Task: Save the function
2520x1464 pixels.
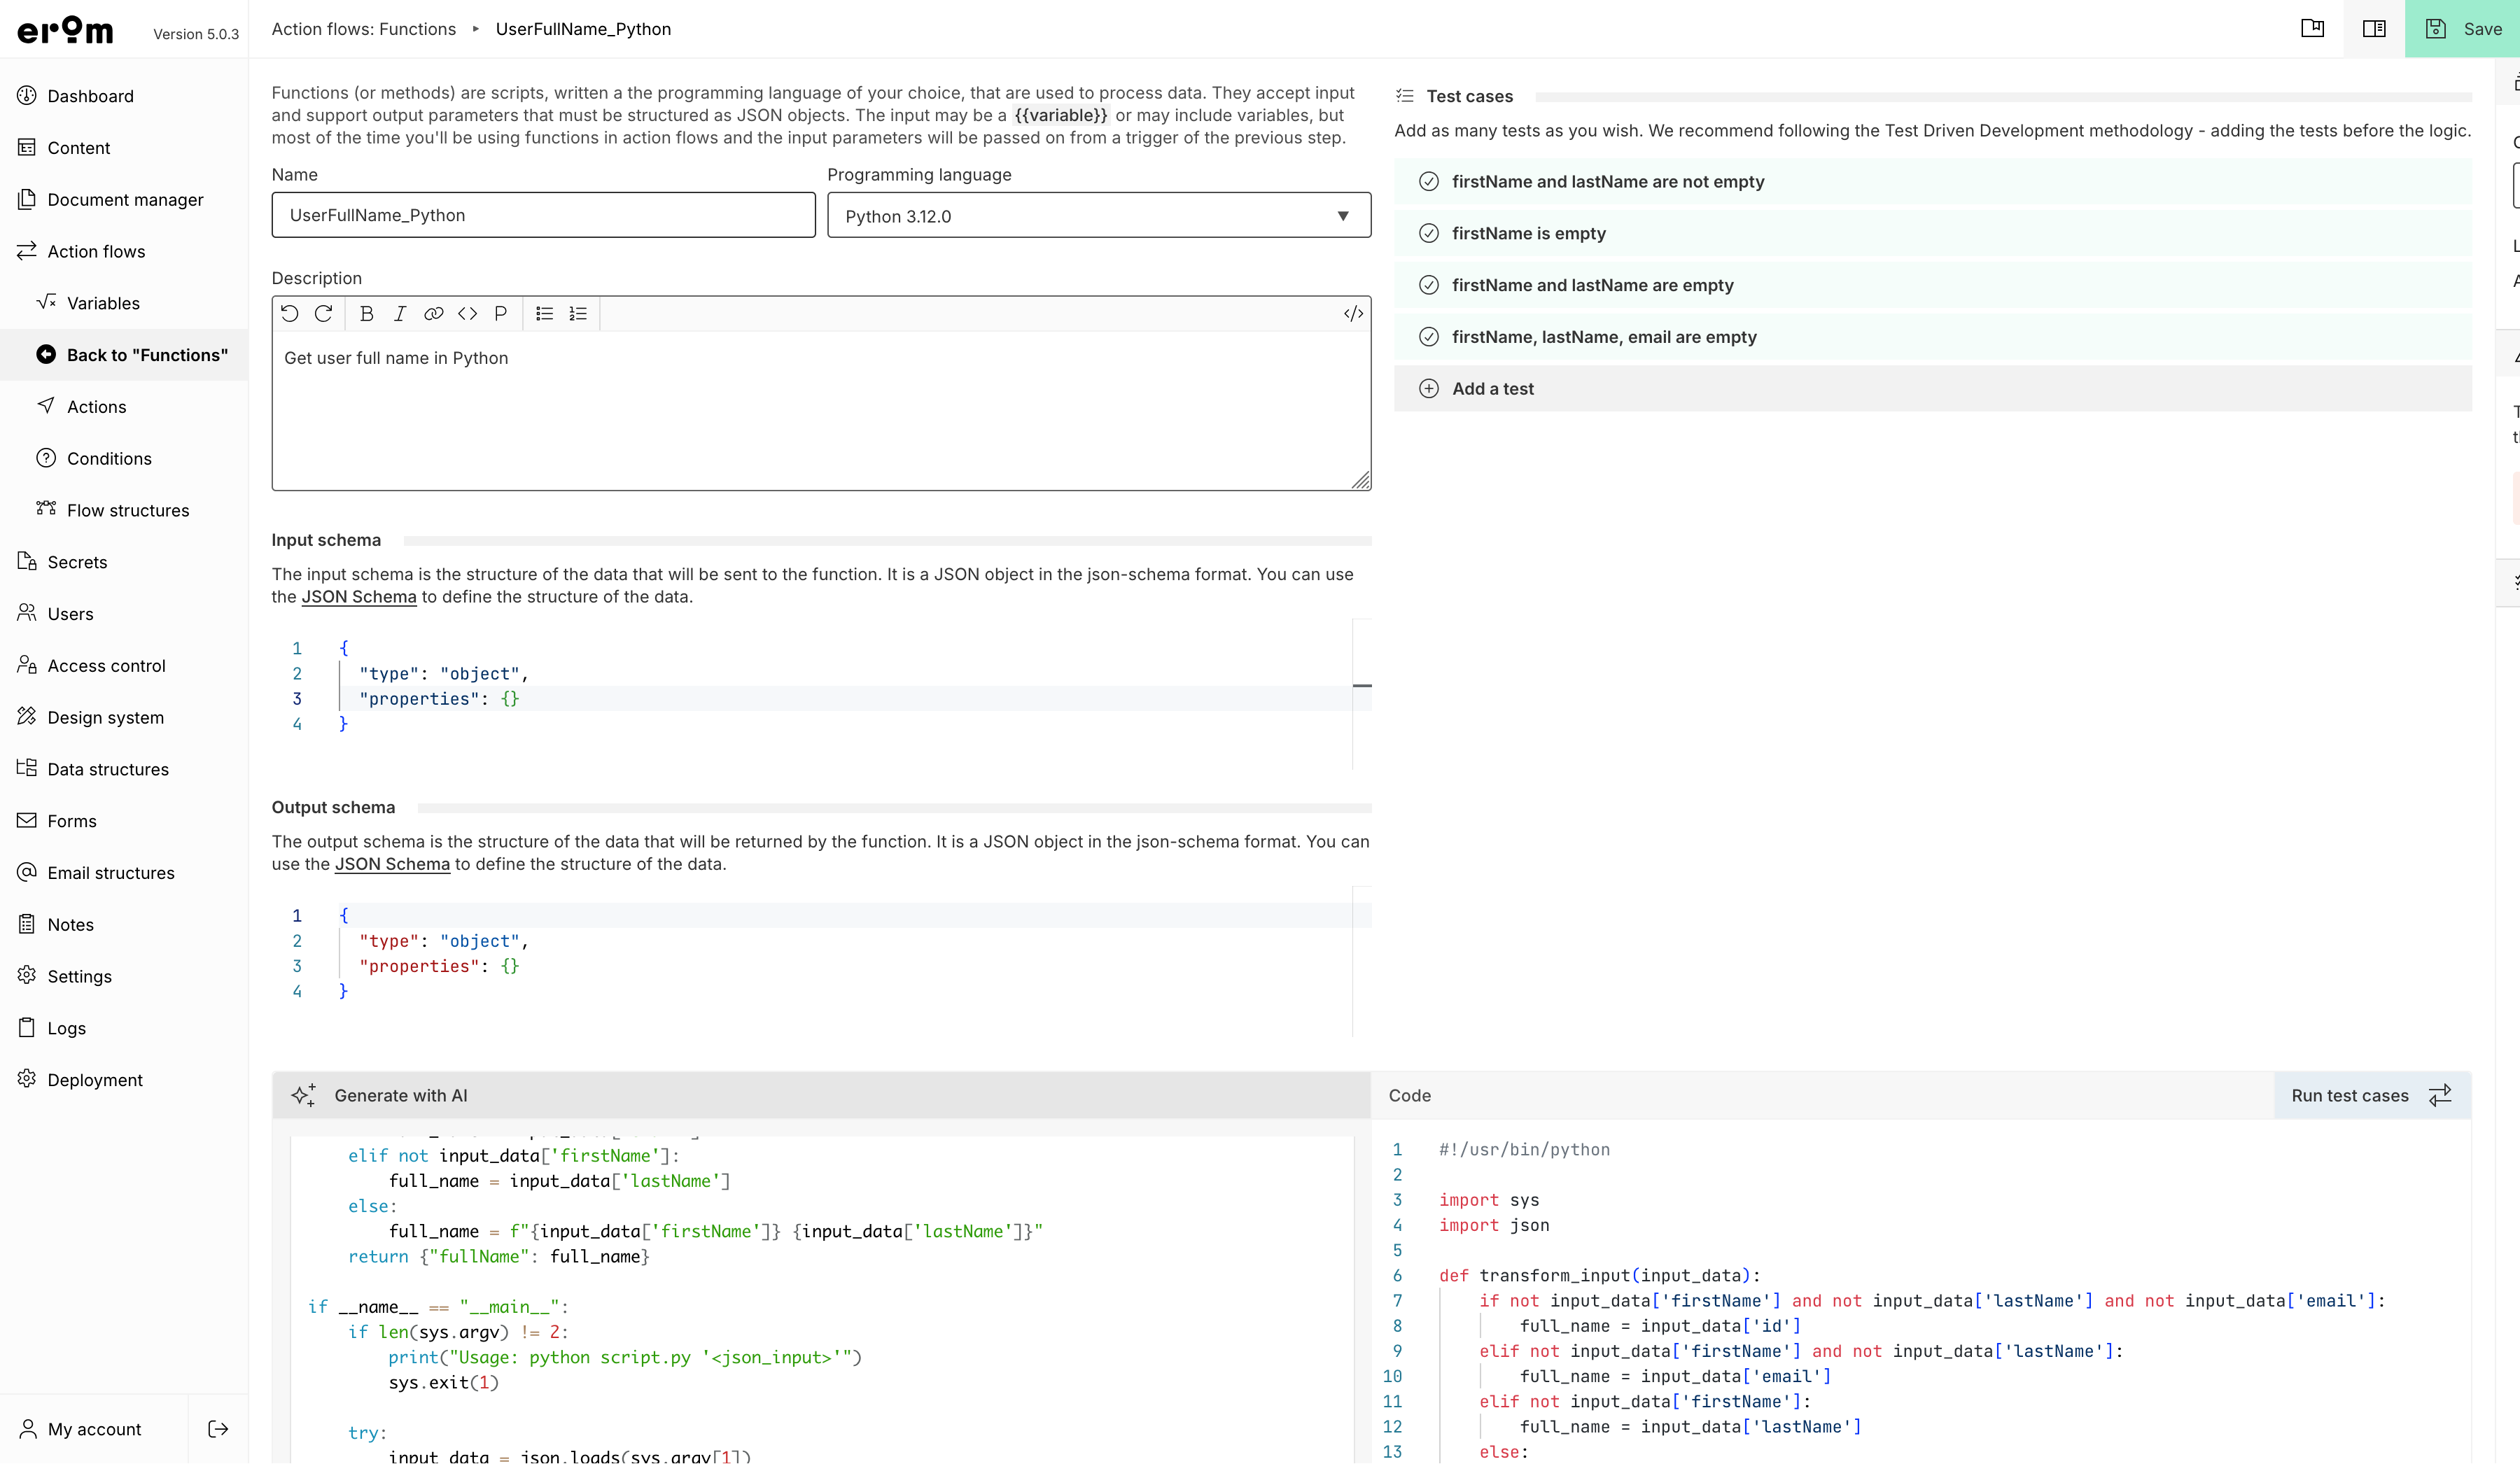Action: click(x=2463, y=29)
